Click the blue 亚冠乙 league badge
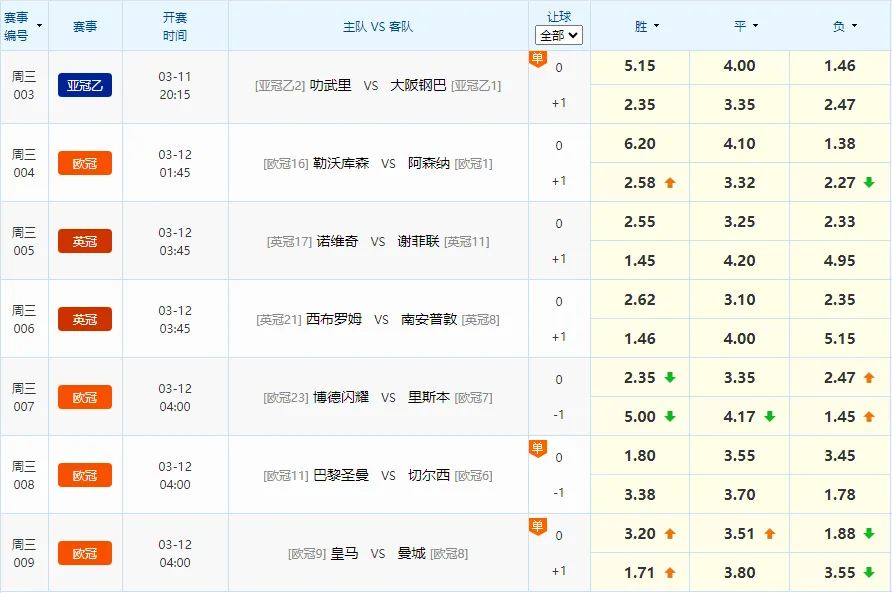 85,85
